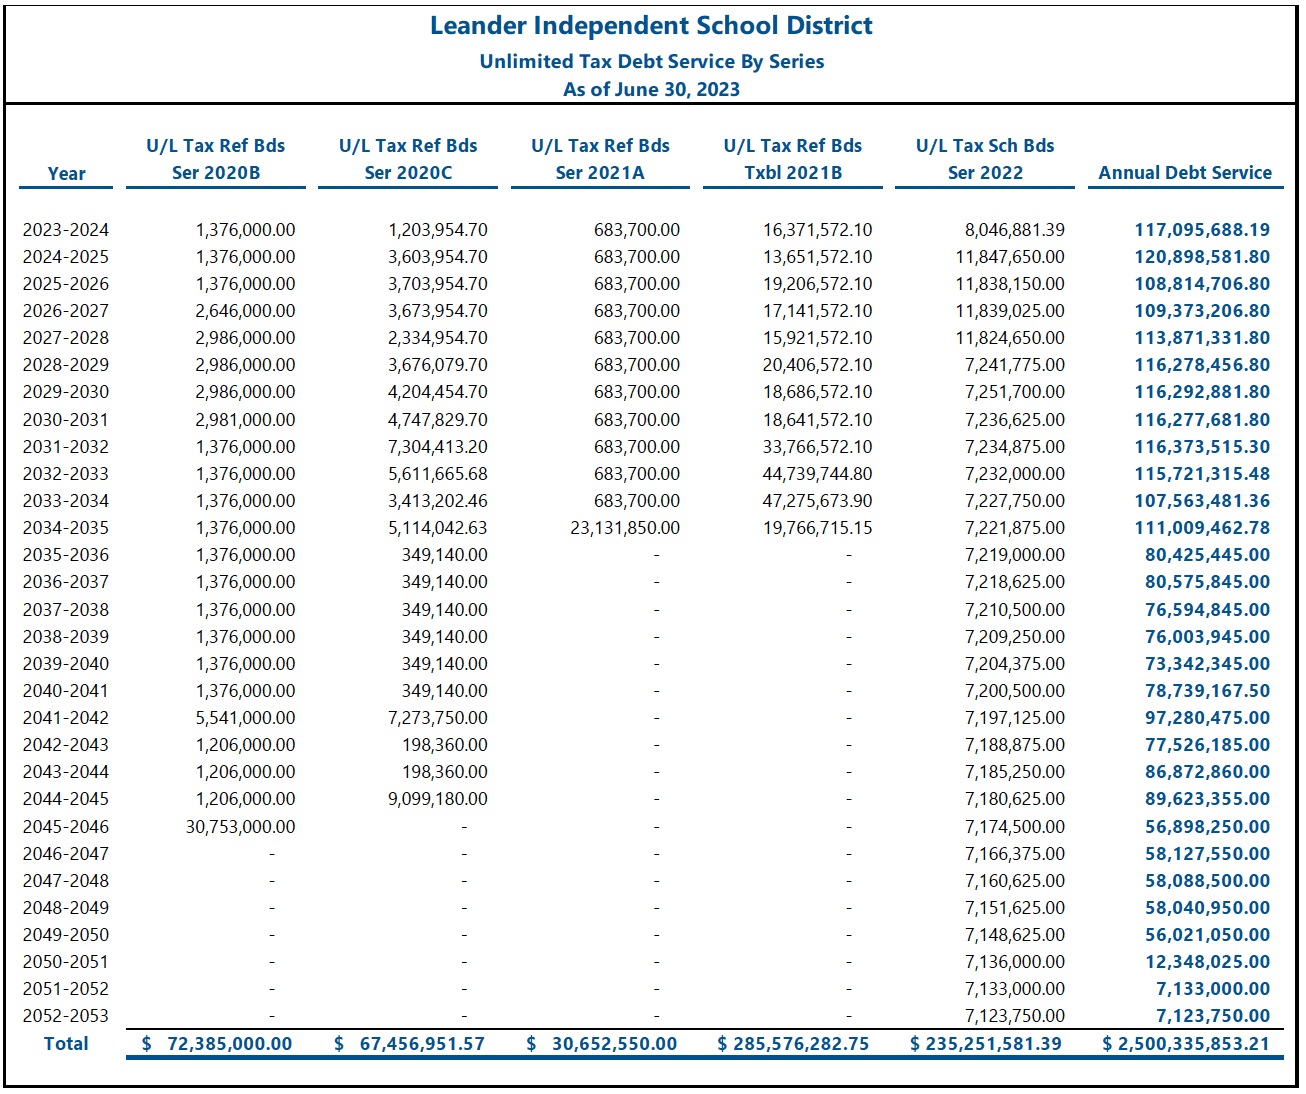The height and width of the screenshot is (1094, 1306).
Task: Click Ser 2022 value 8,046,881.39
Action: pos(1015,230)
